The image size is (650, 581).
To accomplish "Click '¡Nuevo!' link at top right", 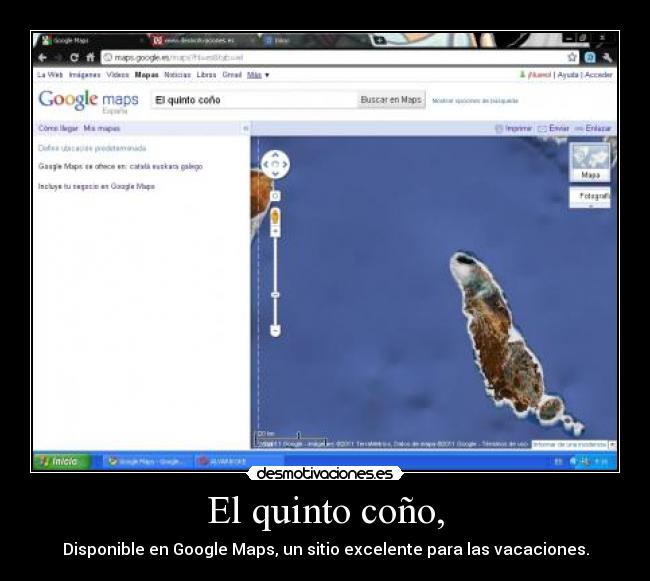I will coord(539,75).
